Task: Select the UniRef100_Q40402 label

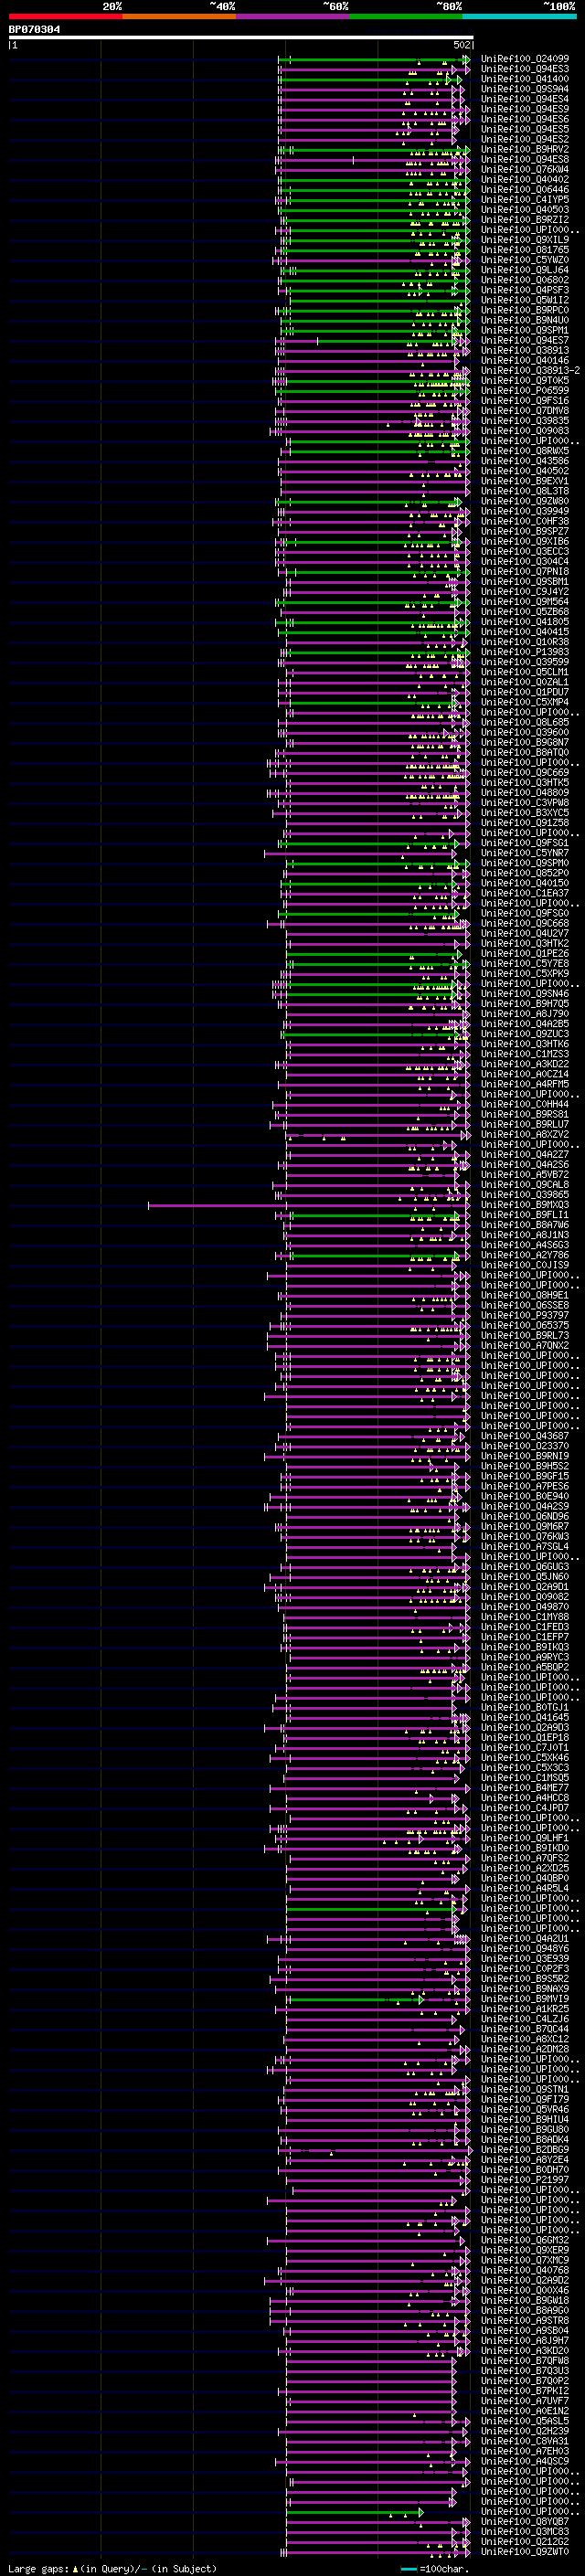Action: 525,180
